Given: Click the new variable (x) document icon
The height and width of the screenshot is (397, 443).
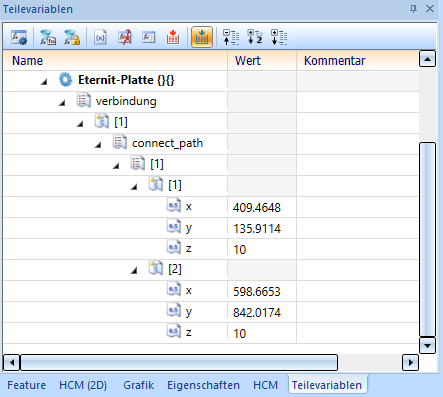Looking at the screenshot, I should (100, 37).
